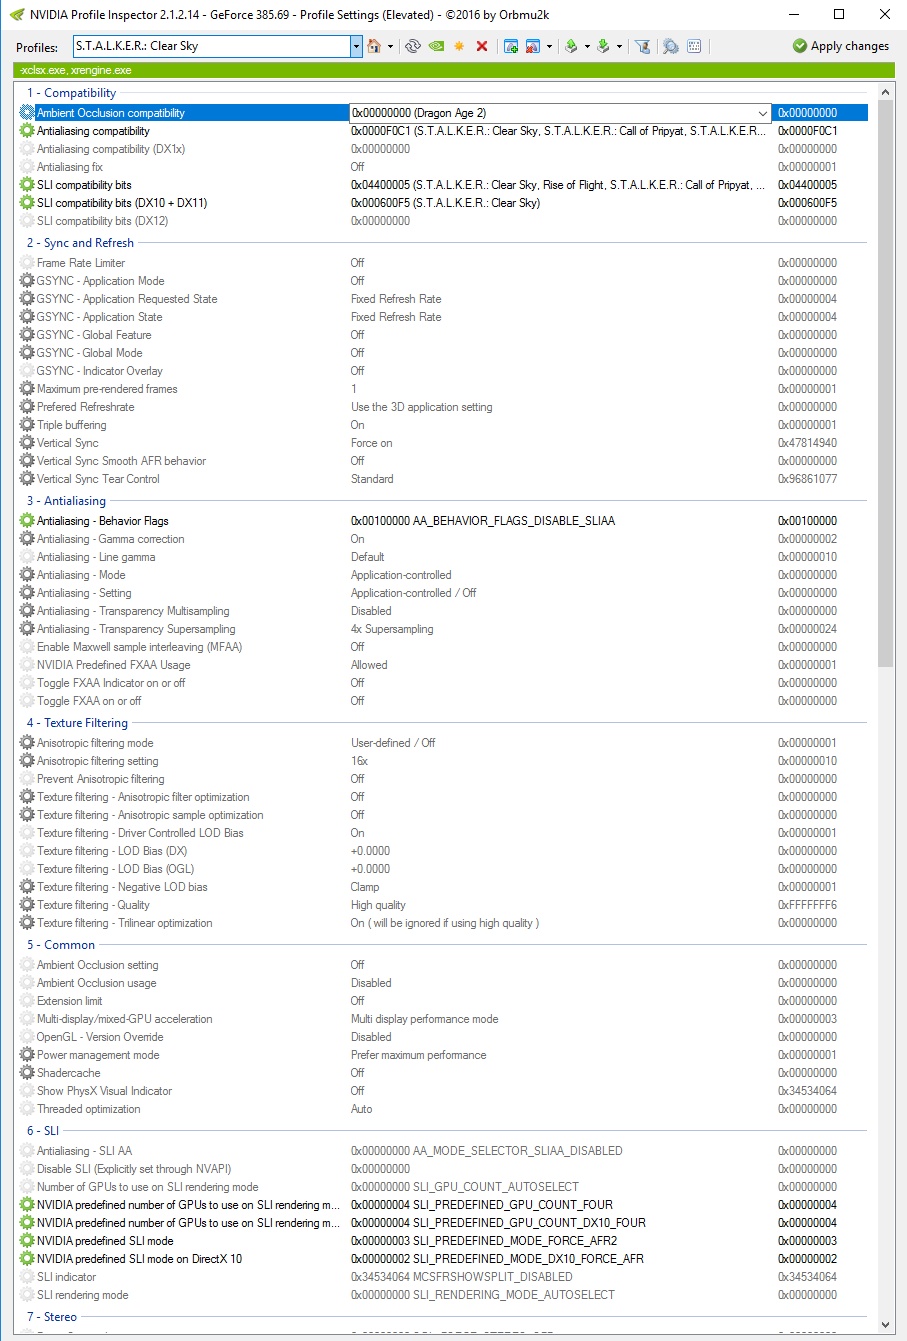Screen dimensions: 907x1341
Task: Click the gear icon beside Triple buffering
Action: point(27,425)
